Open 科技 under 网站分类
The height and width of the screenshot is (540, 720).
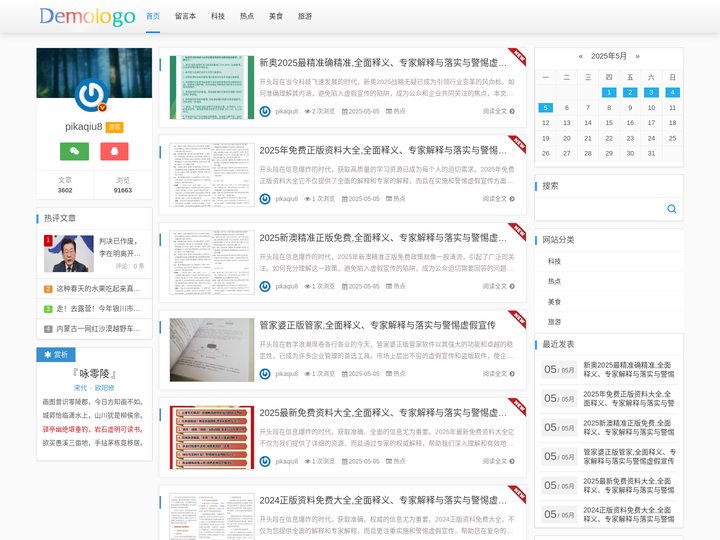(x=554, y=261)
